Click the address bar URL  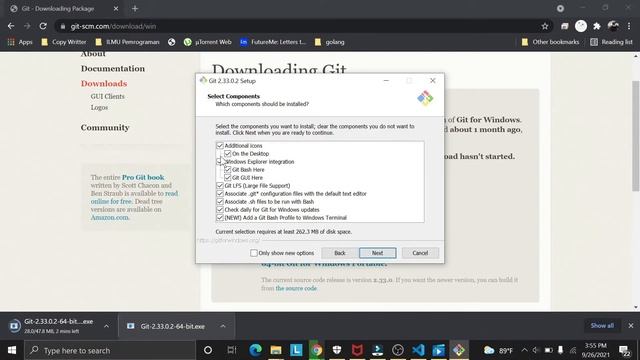(x=113, y=26)
